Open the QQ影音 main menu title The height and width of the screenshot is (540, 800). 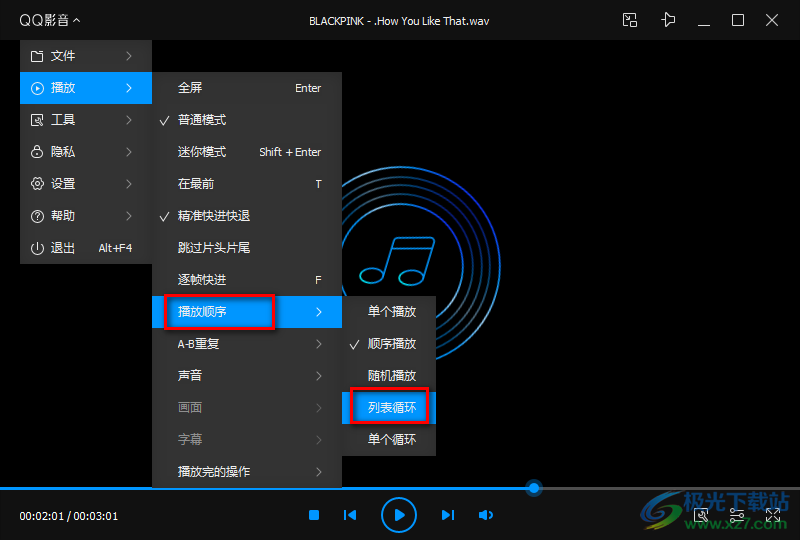point(49,20)
